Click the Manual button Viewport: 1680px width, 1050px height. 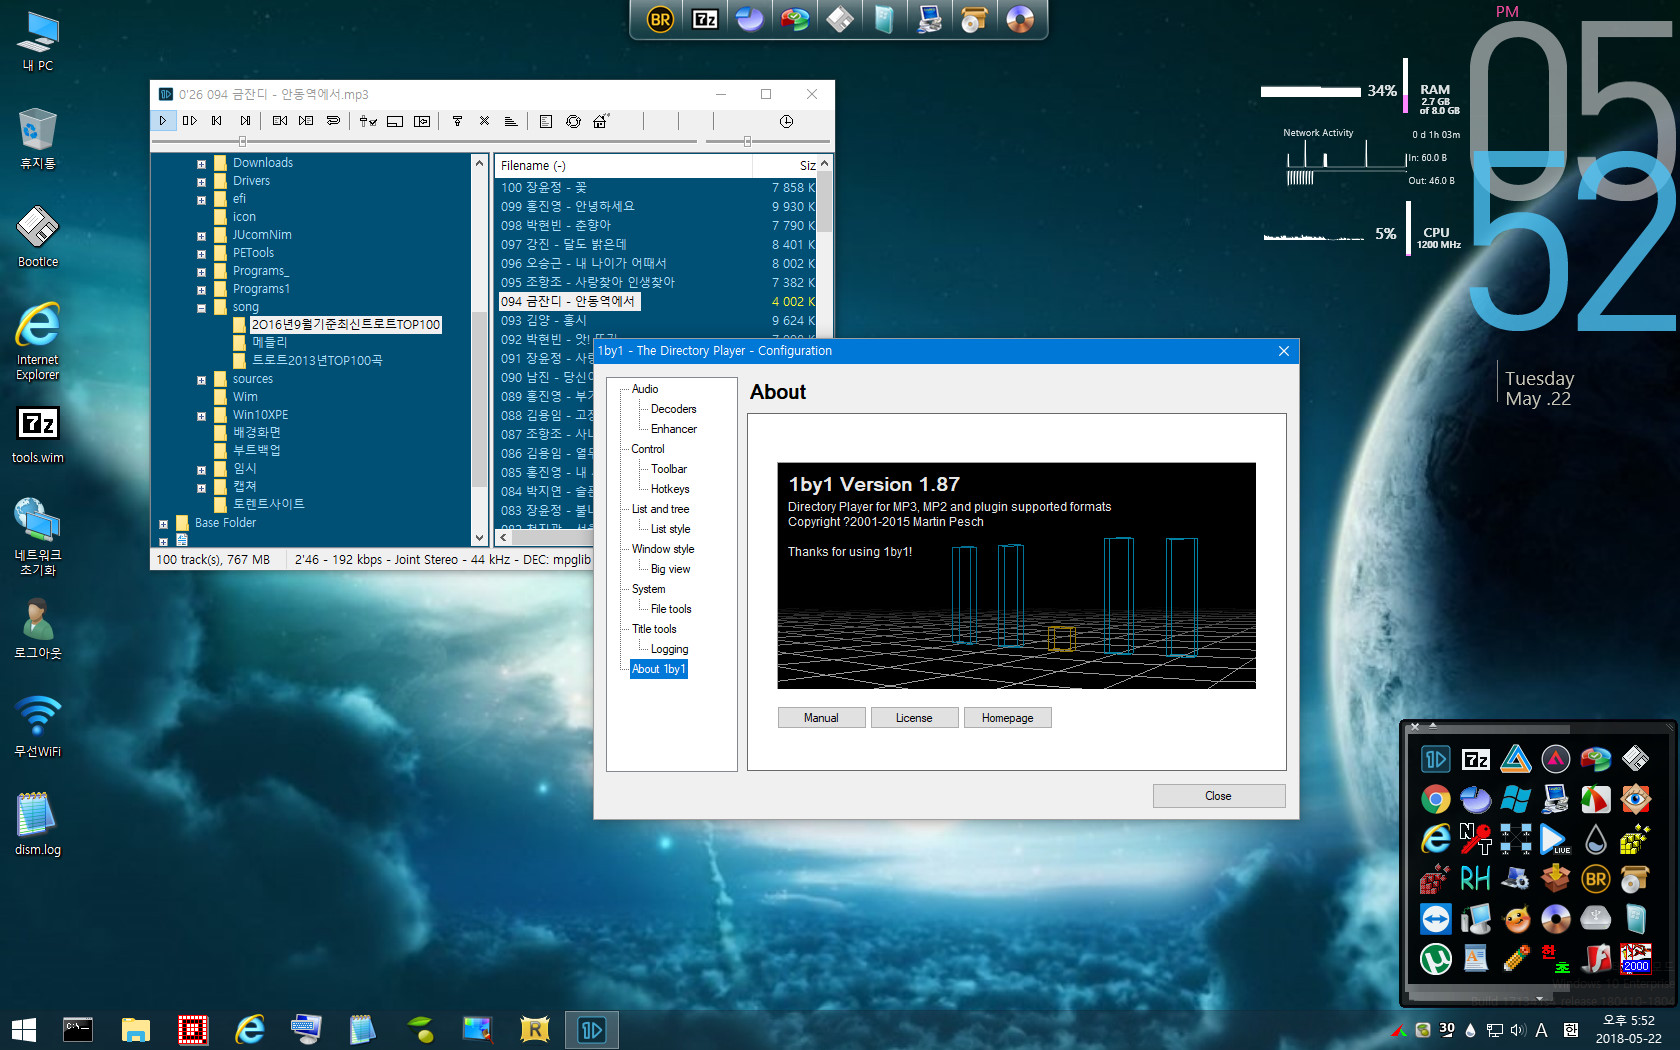click(x=821, y=718)
